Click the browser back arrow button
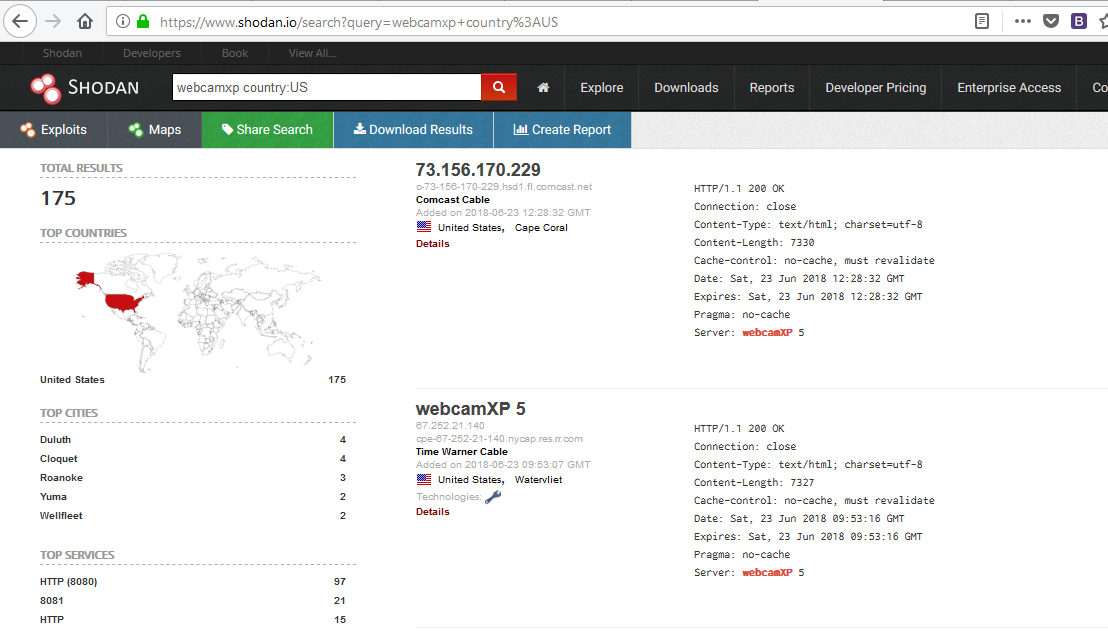The height and width of the screenshot is (634, 1108). [20, 21]
